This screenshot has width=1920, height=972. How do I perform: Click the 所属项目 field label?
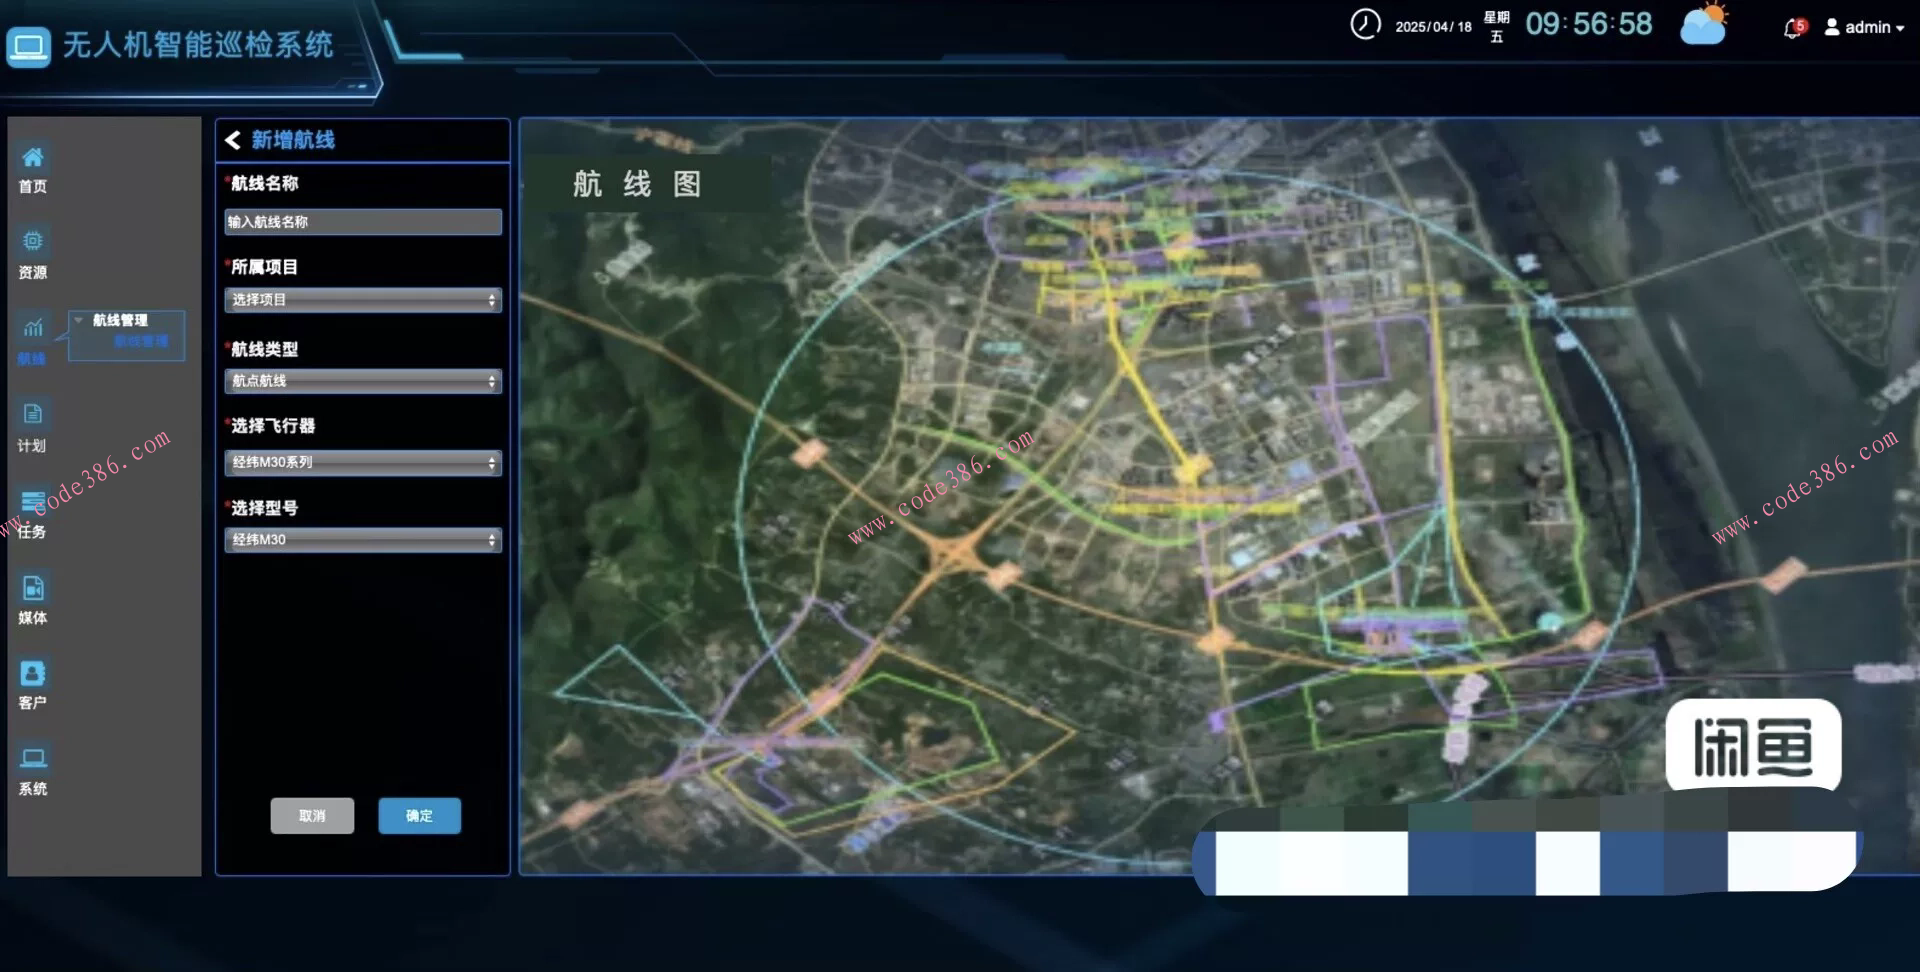264,267
